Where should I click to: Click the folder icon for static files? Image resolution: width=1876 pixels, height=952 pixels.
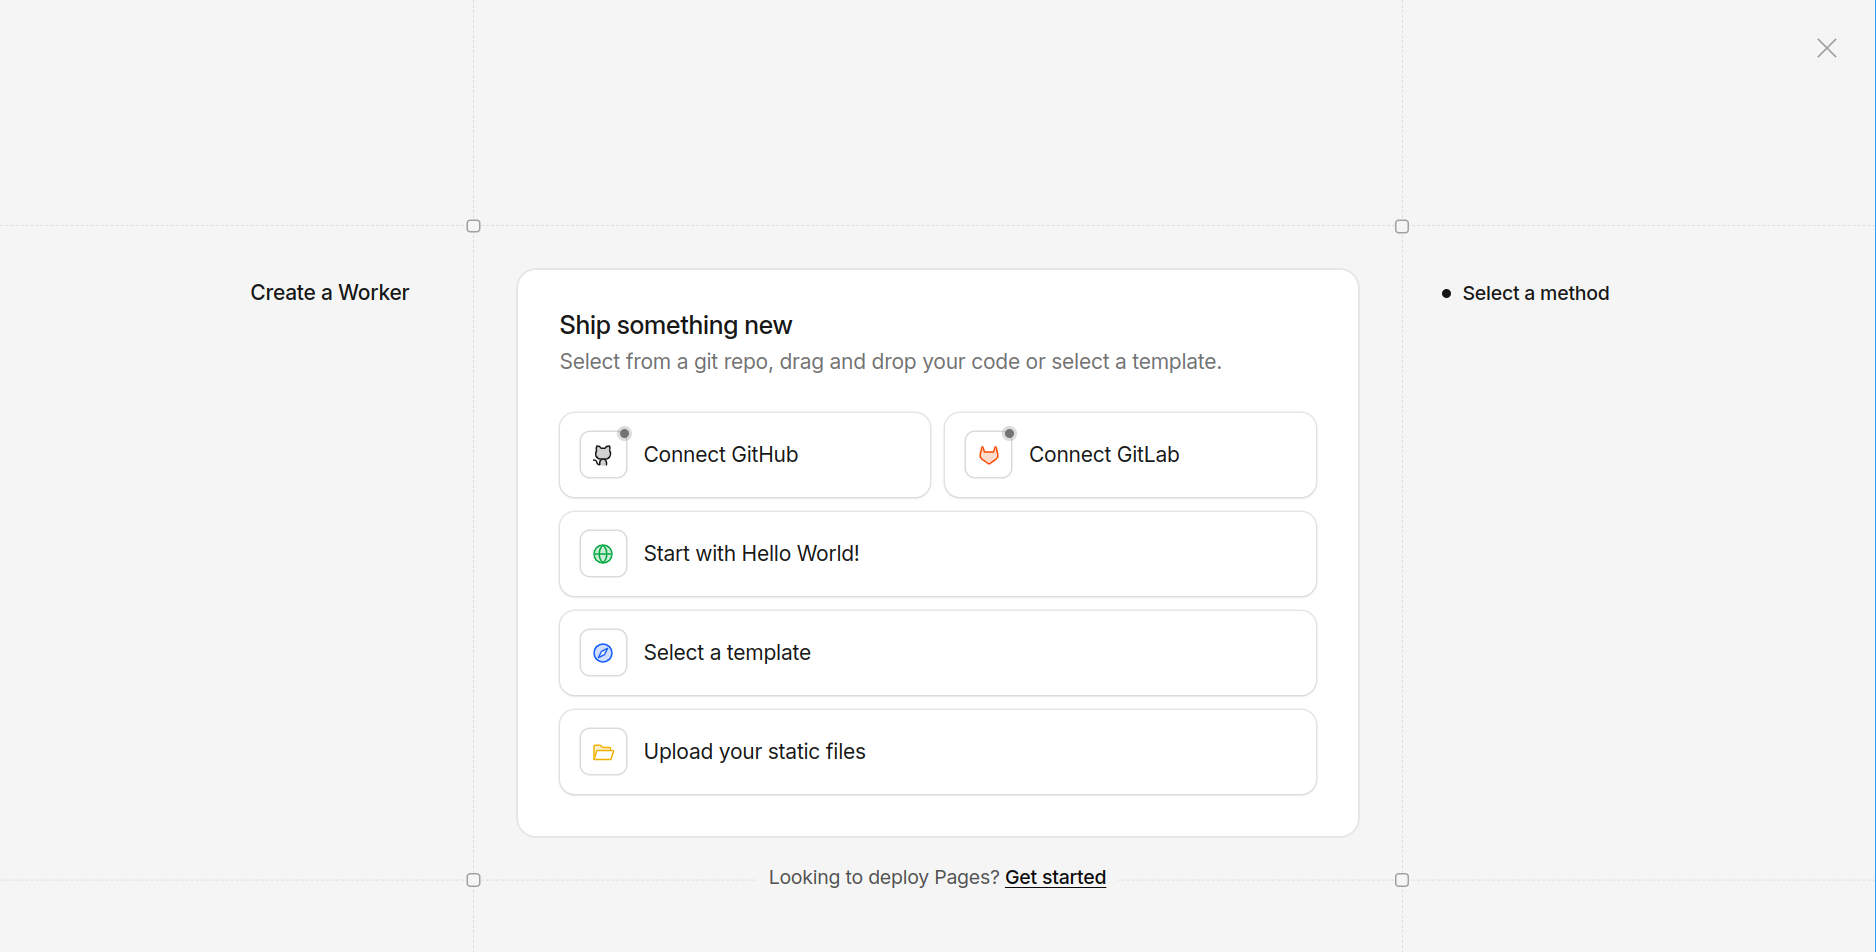pyautogui.click(x=603, y=751)
